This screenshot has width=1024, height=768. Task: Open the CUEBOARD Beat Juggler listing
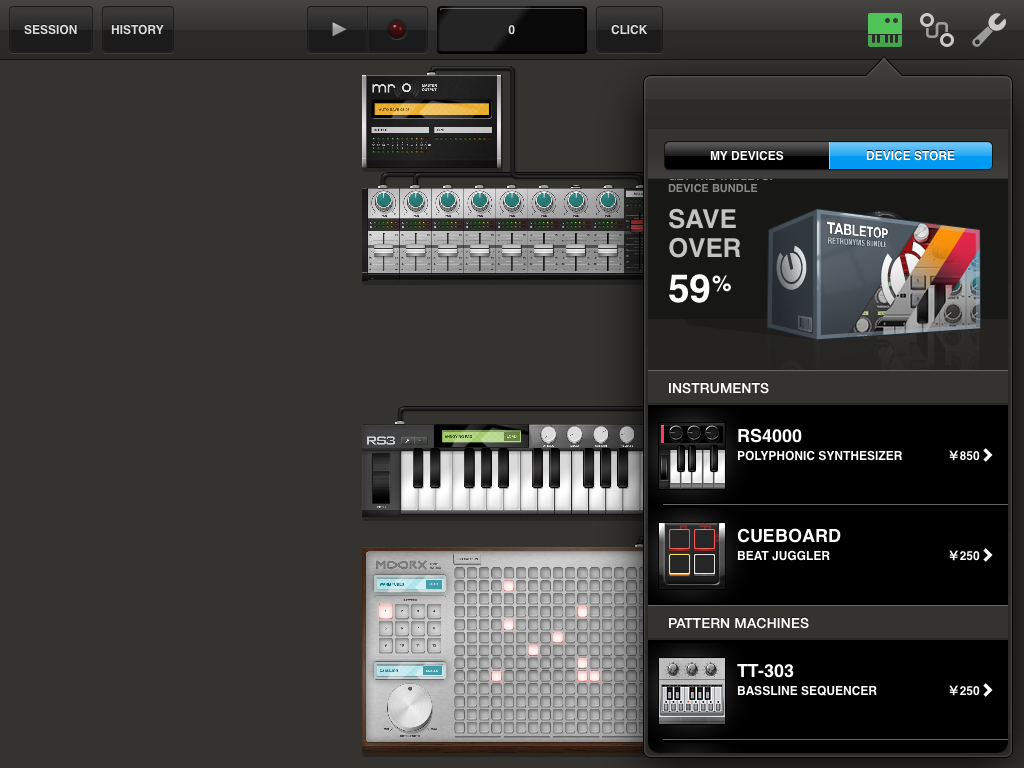click(x=828, y=555)
